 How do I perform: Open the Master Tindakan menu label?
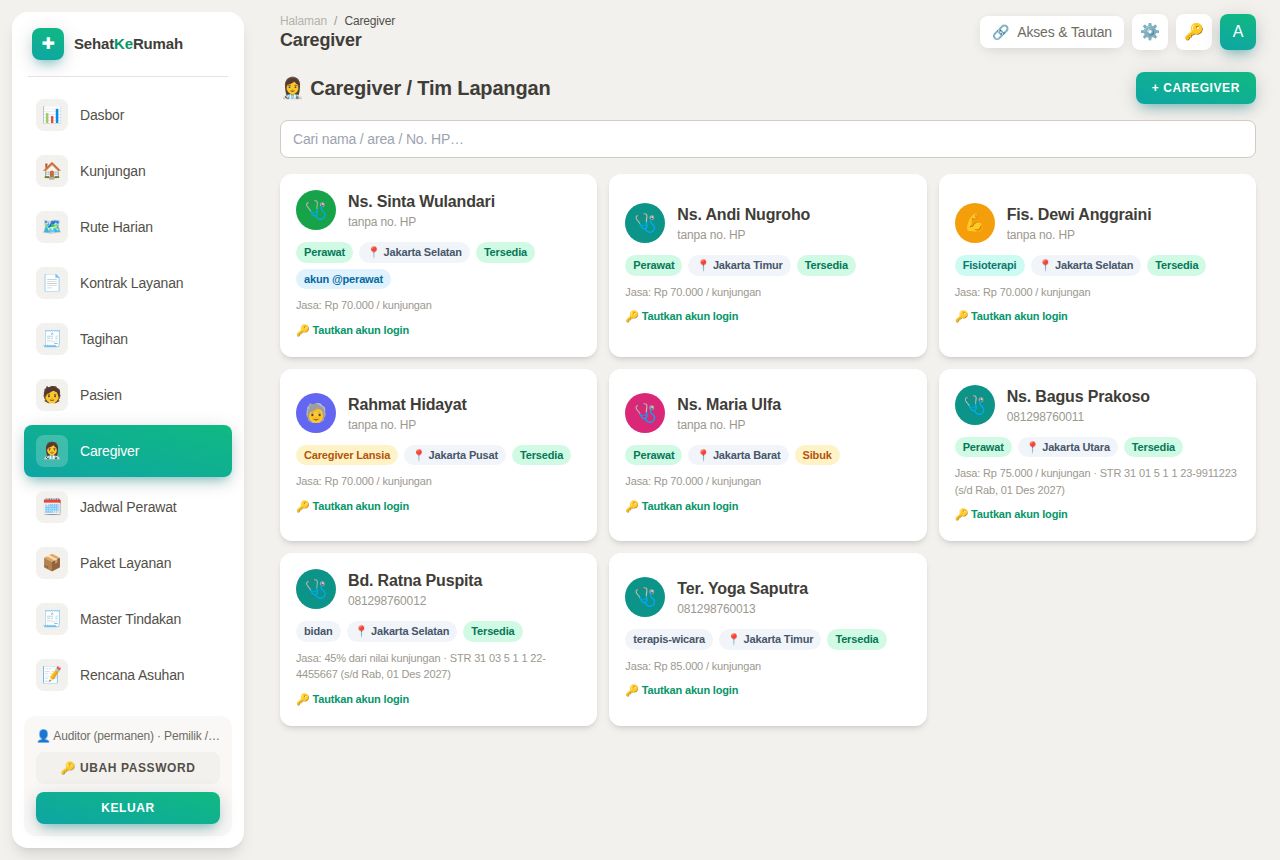pyautogui.click(x=130, y=619)
